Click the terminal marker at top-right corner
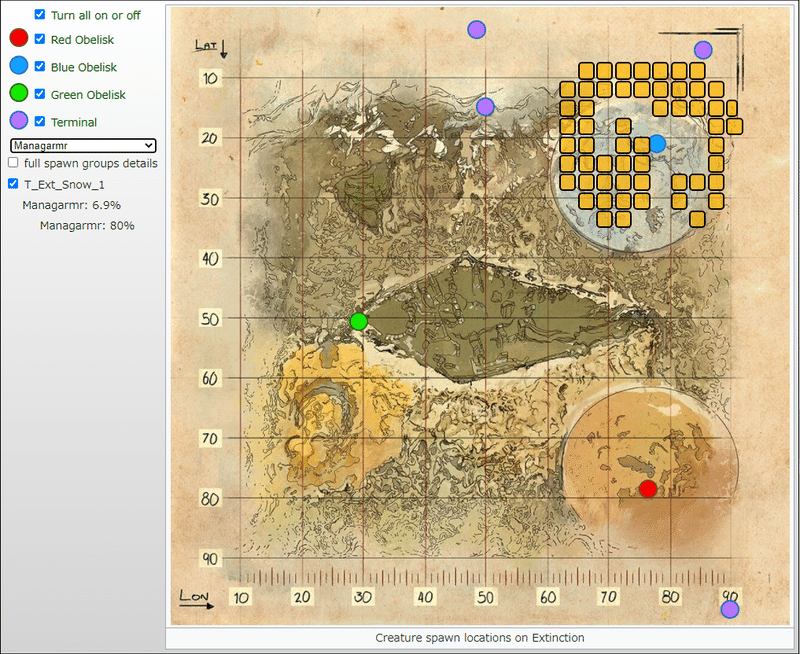The image size is (800, 654). [x=703, y=50]
